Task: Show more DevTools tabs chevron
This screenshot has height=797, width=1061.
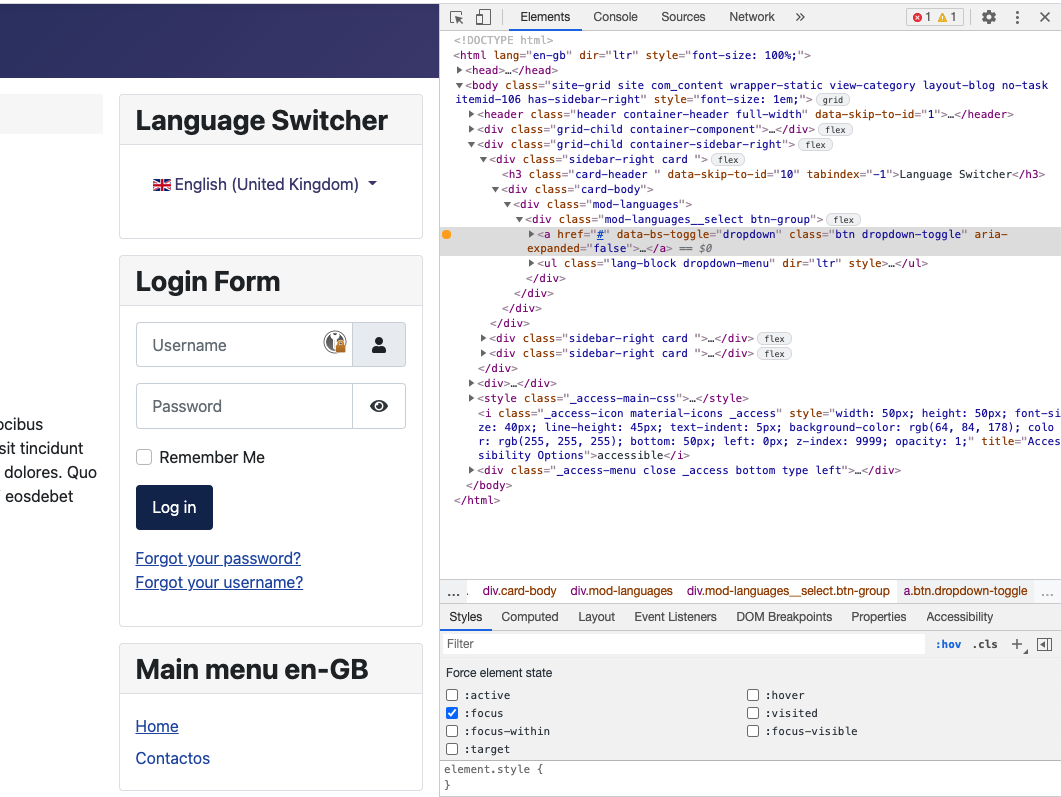Action: click(800, 17)
